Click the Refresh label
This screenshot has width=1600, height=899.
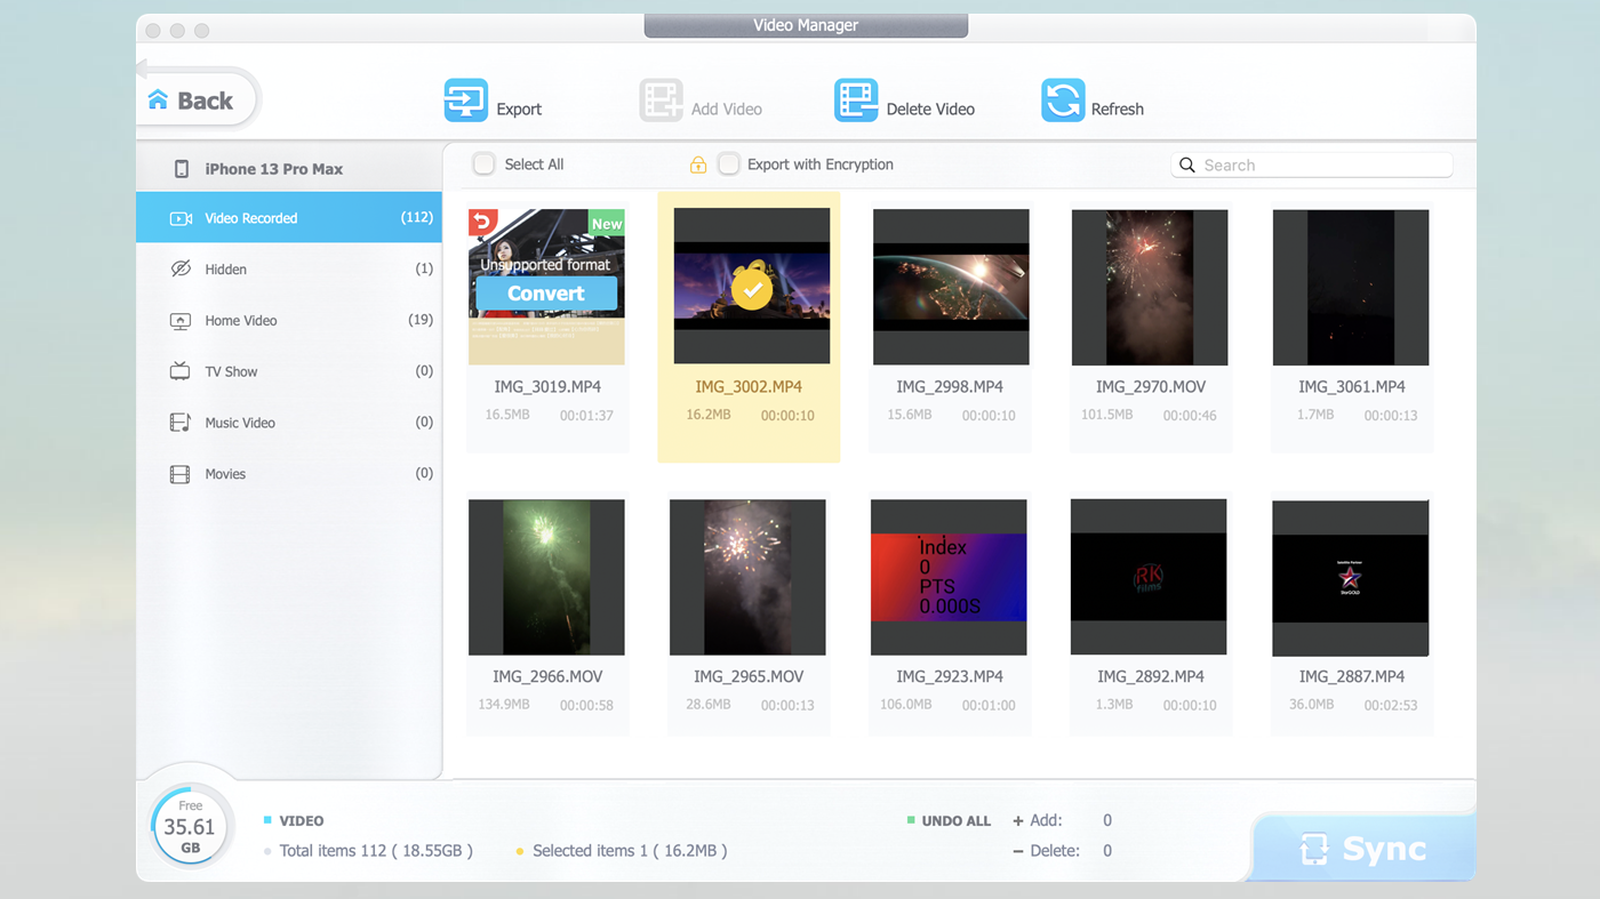[1117, 109]
